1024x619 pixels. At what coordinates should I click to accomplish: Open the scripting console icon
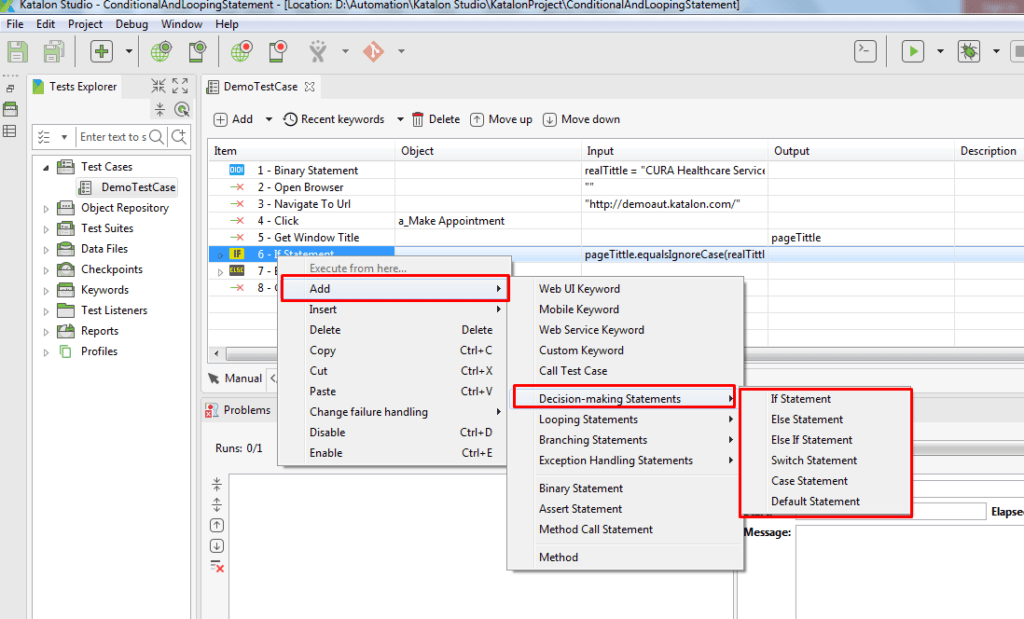(x=864, y=50)
